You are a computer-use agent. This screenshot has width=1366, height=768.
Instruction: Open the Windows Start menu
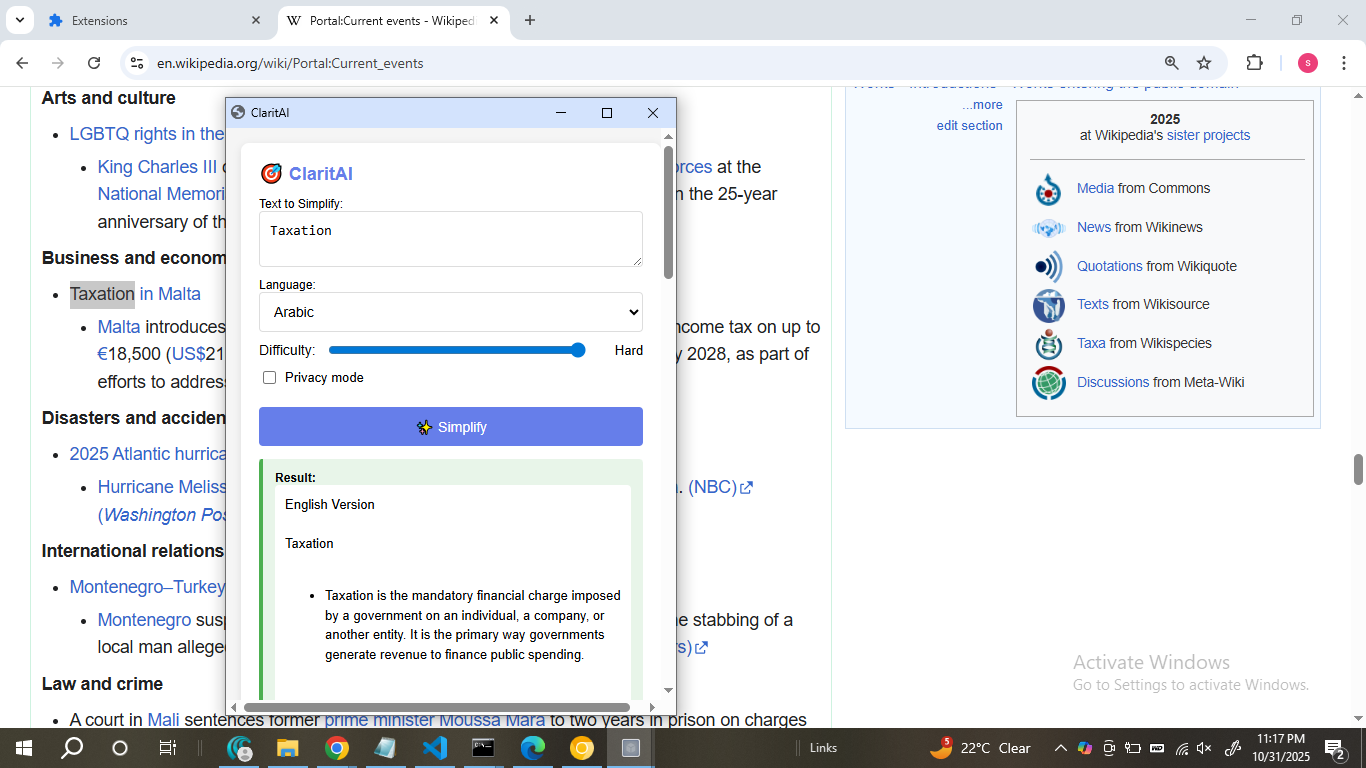(x=23, y=748)
